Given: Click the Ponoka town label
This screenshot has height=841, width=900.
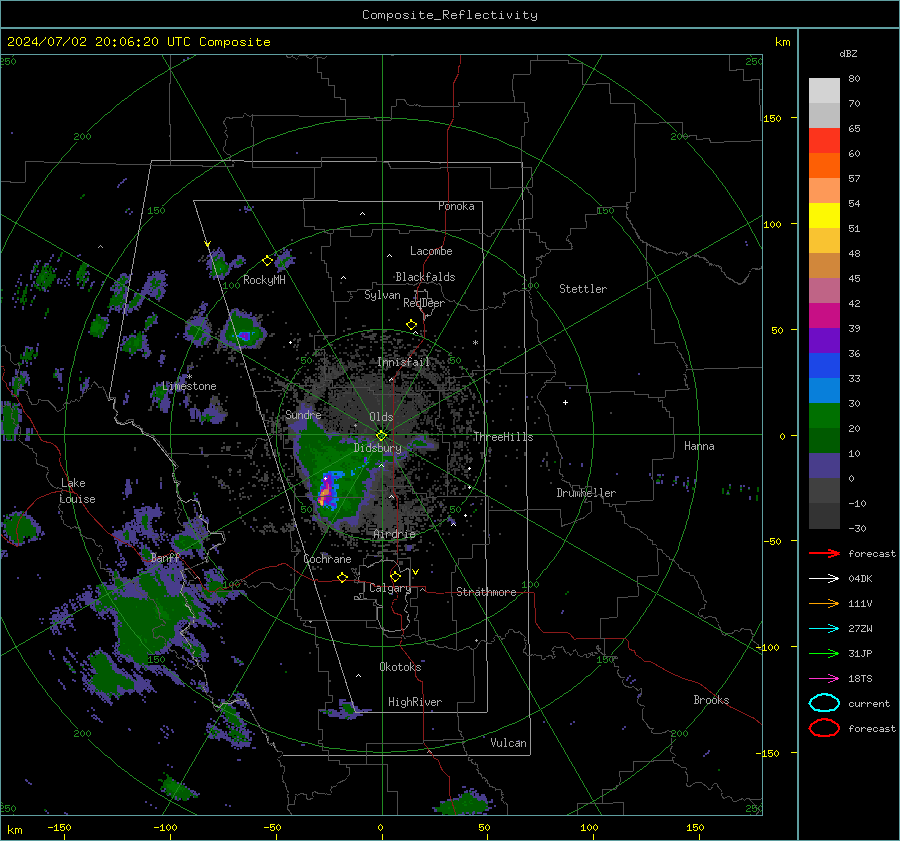Looking at the screenshot, I should click(x=456, y=206).
